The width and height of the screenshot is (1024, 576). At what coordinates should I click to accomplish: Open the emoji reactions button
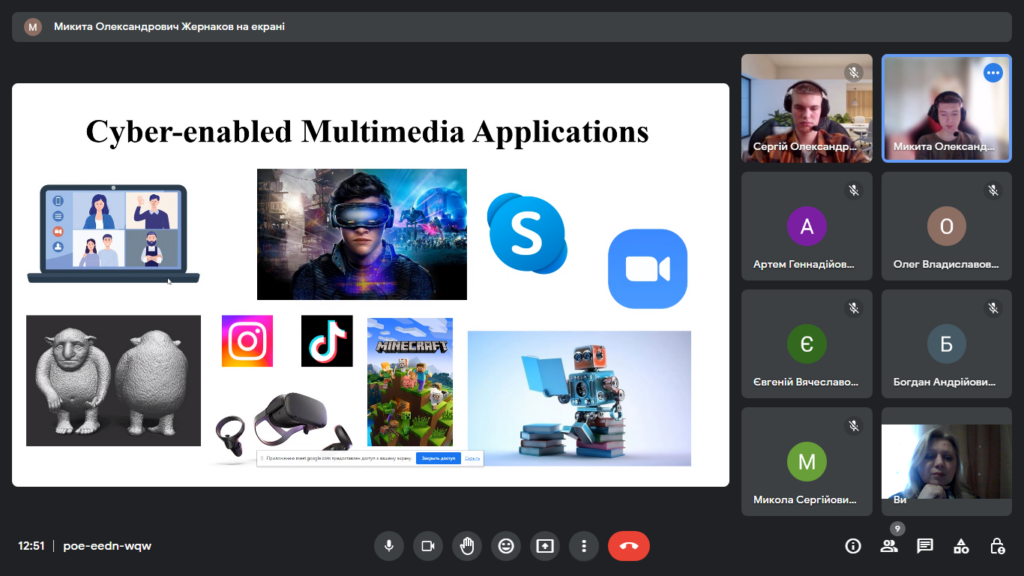(506, 546)
